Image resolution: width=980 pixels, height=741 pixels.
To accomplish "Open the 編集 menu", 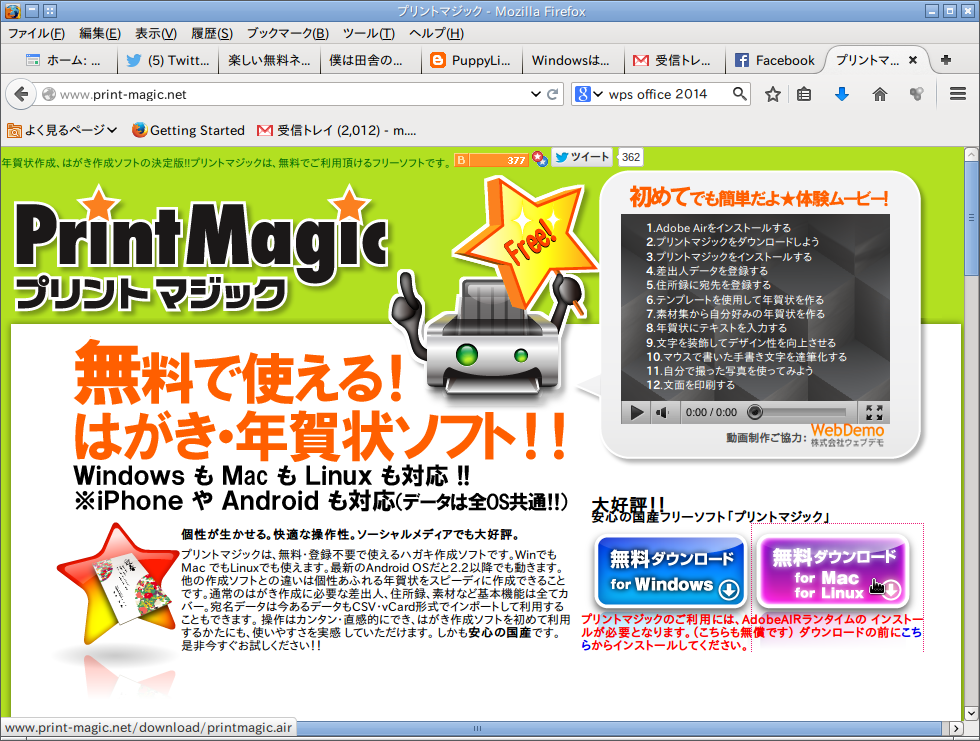I will (100, 34).
